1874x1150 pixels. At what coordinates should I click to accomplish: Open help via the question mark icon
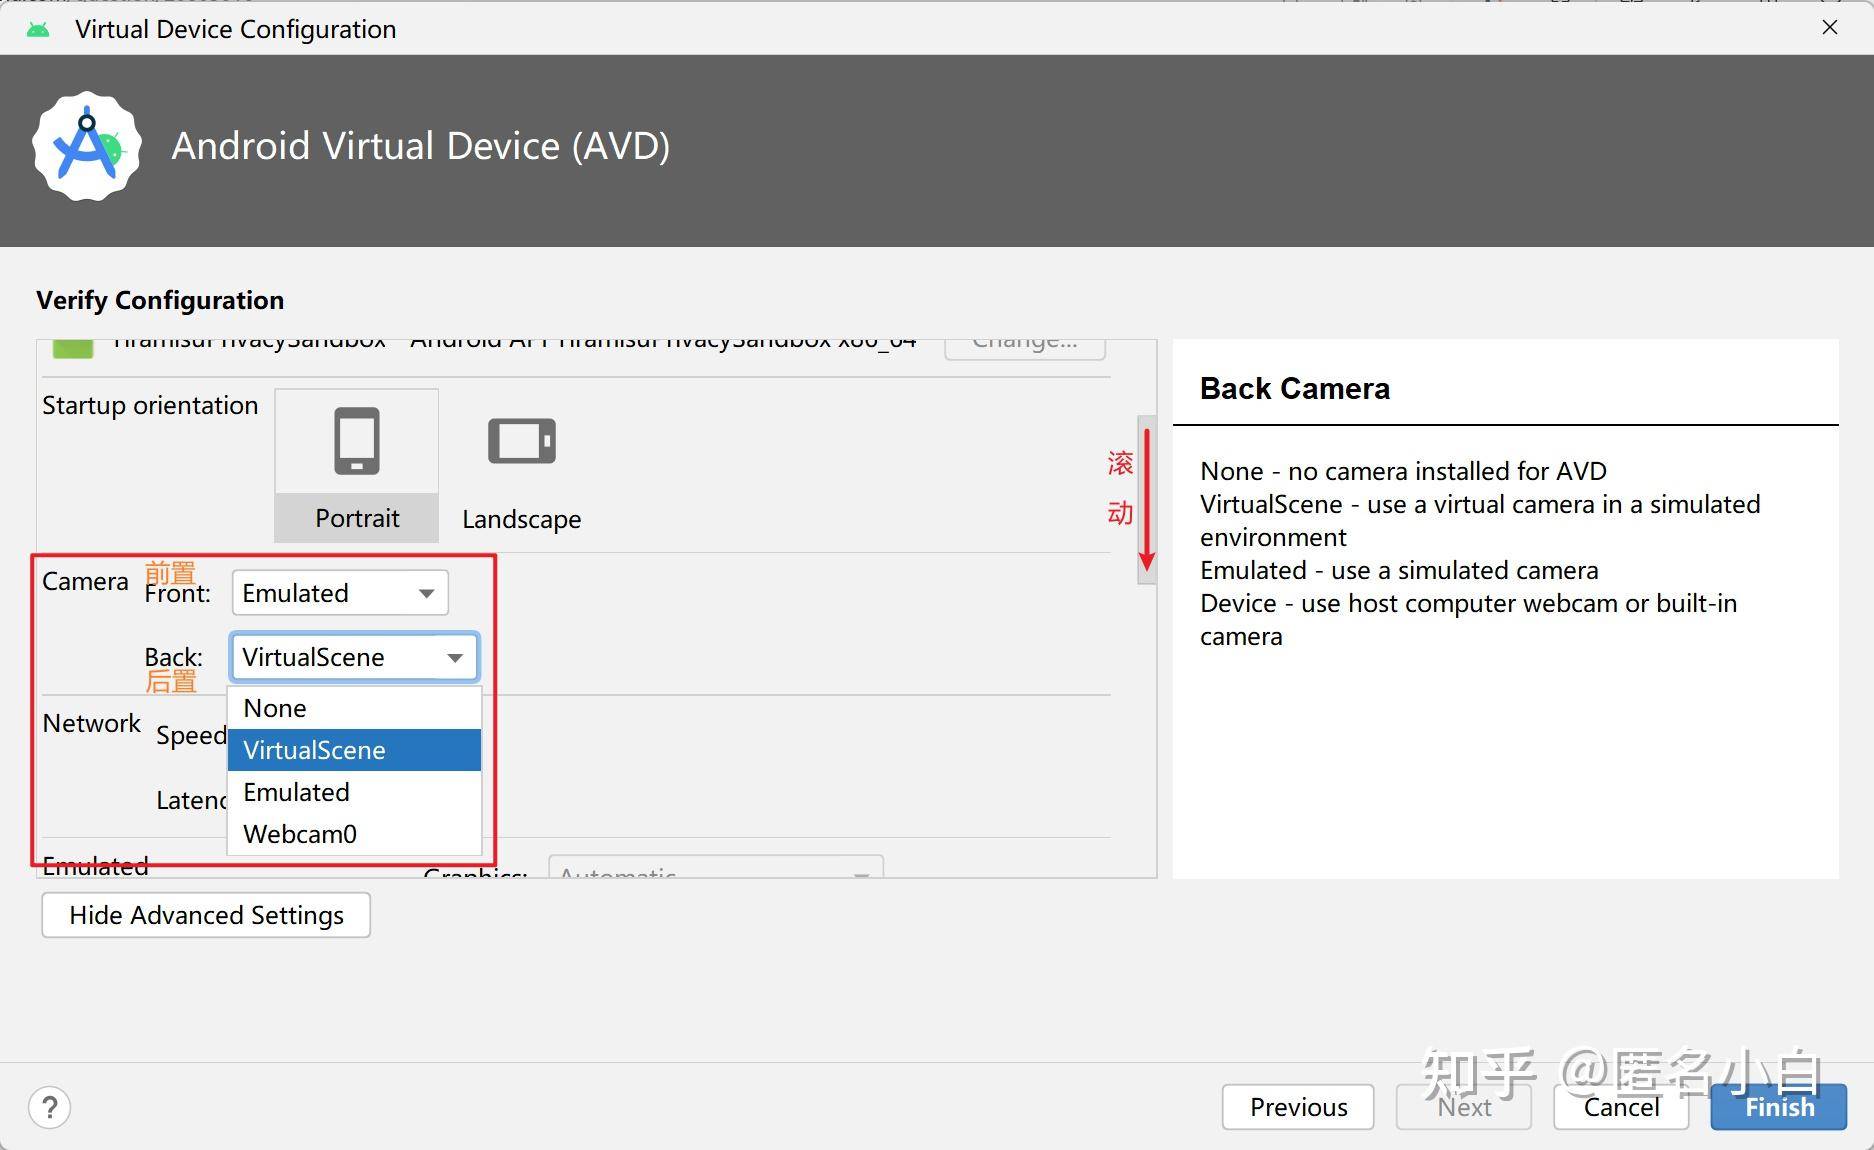click(x=50, y=1107)
